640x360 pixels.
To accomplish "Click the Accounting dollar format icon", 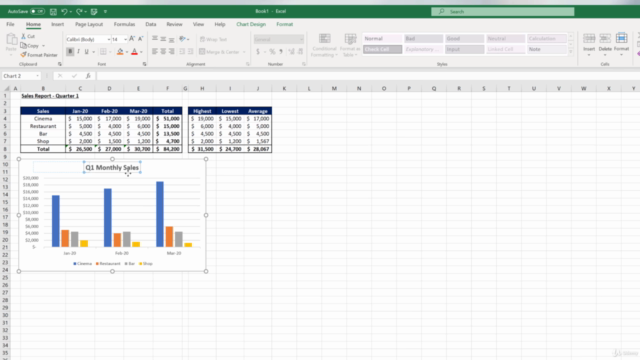I will [x=258, y=51].
